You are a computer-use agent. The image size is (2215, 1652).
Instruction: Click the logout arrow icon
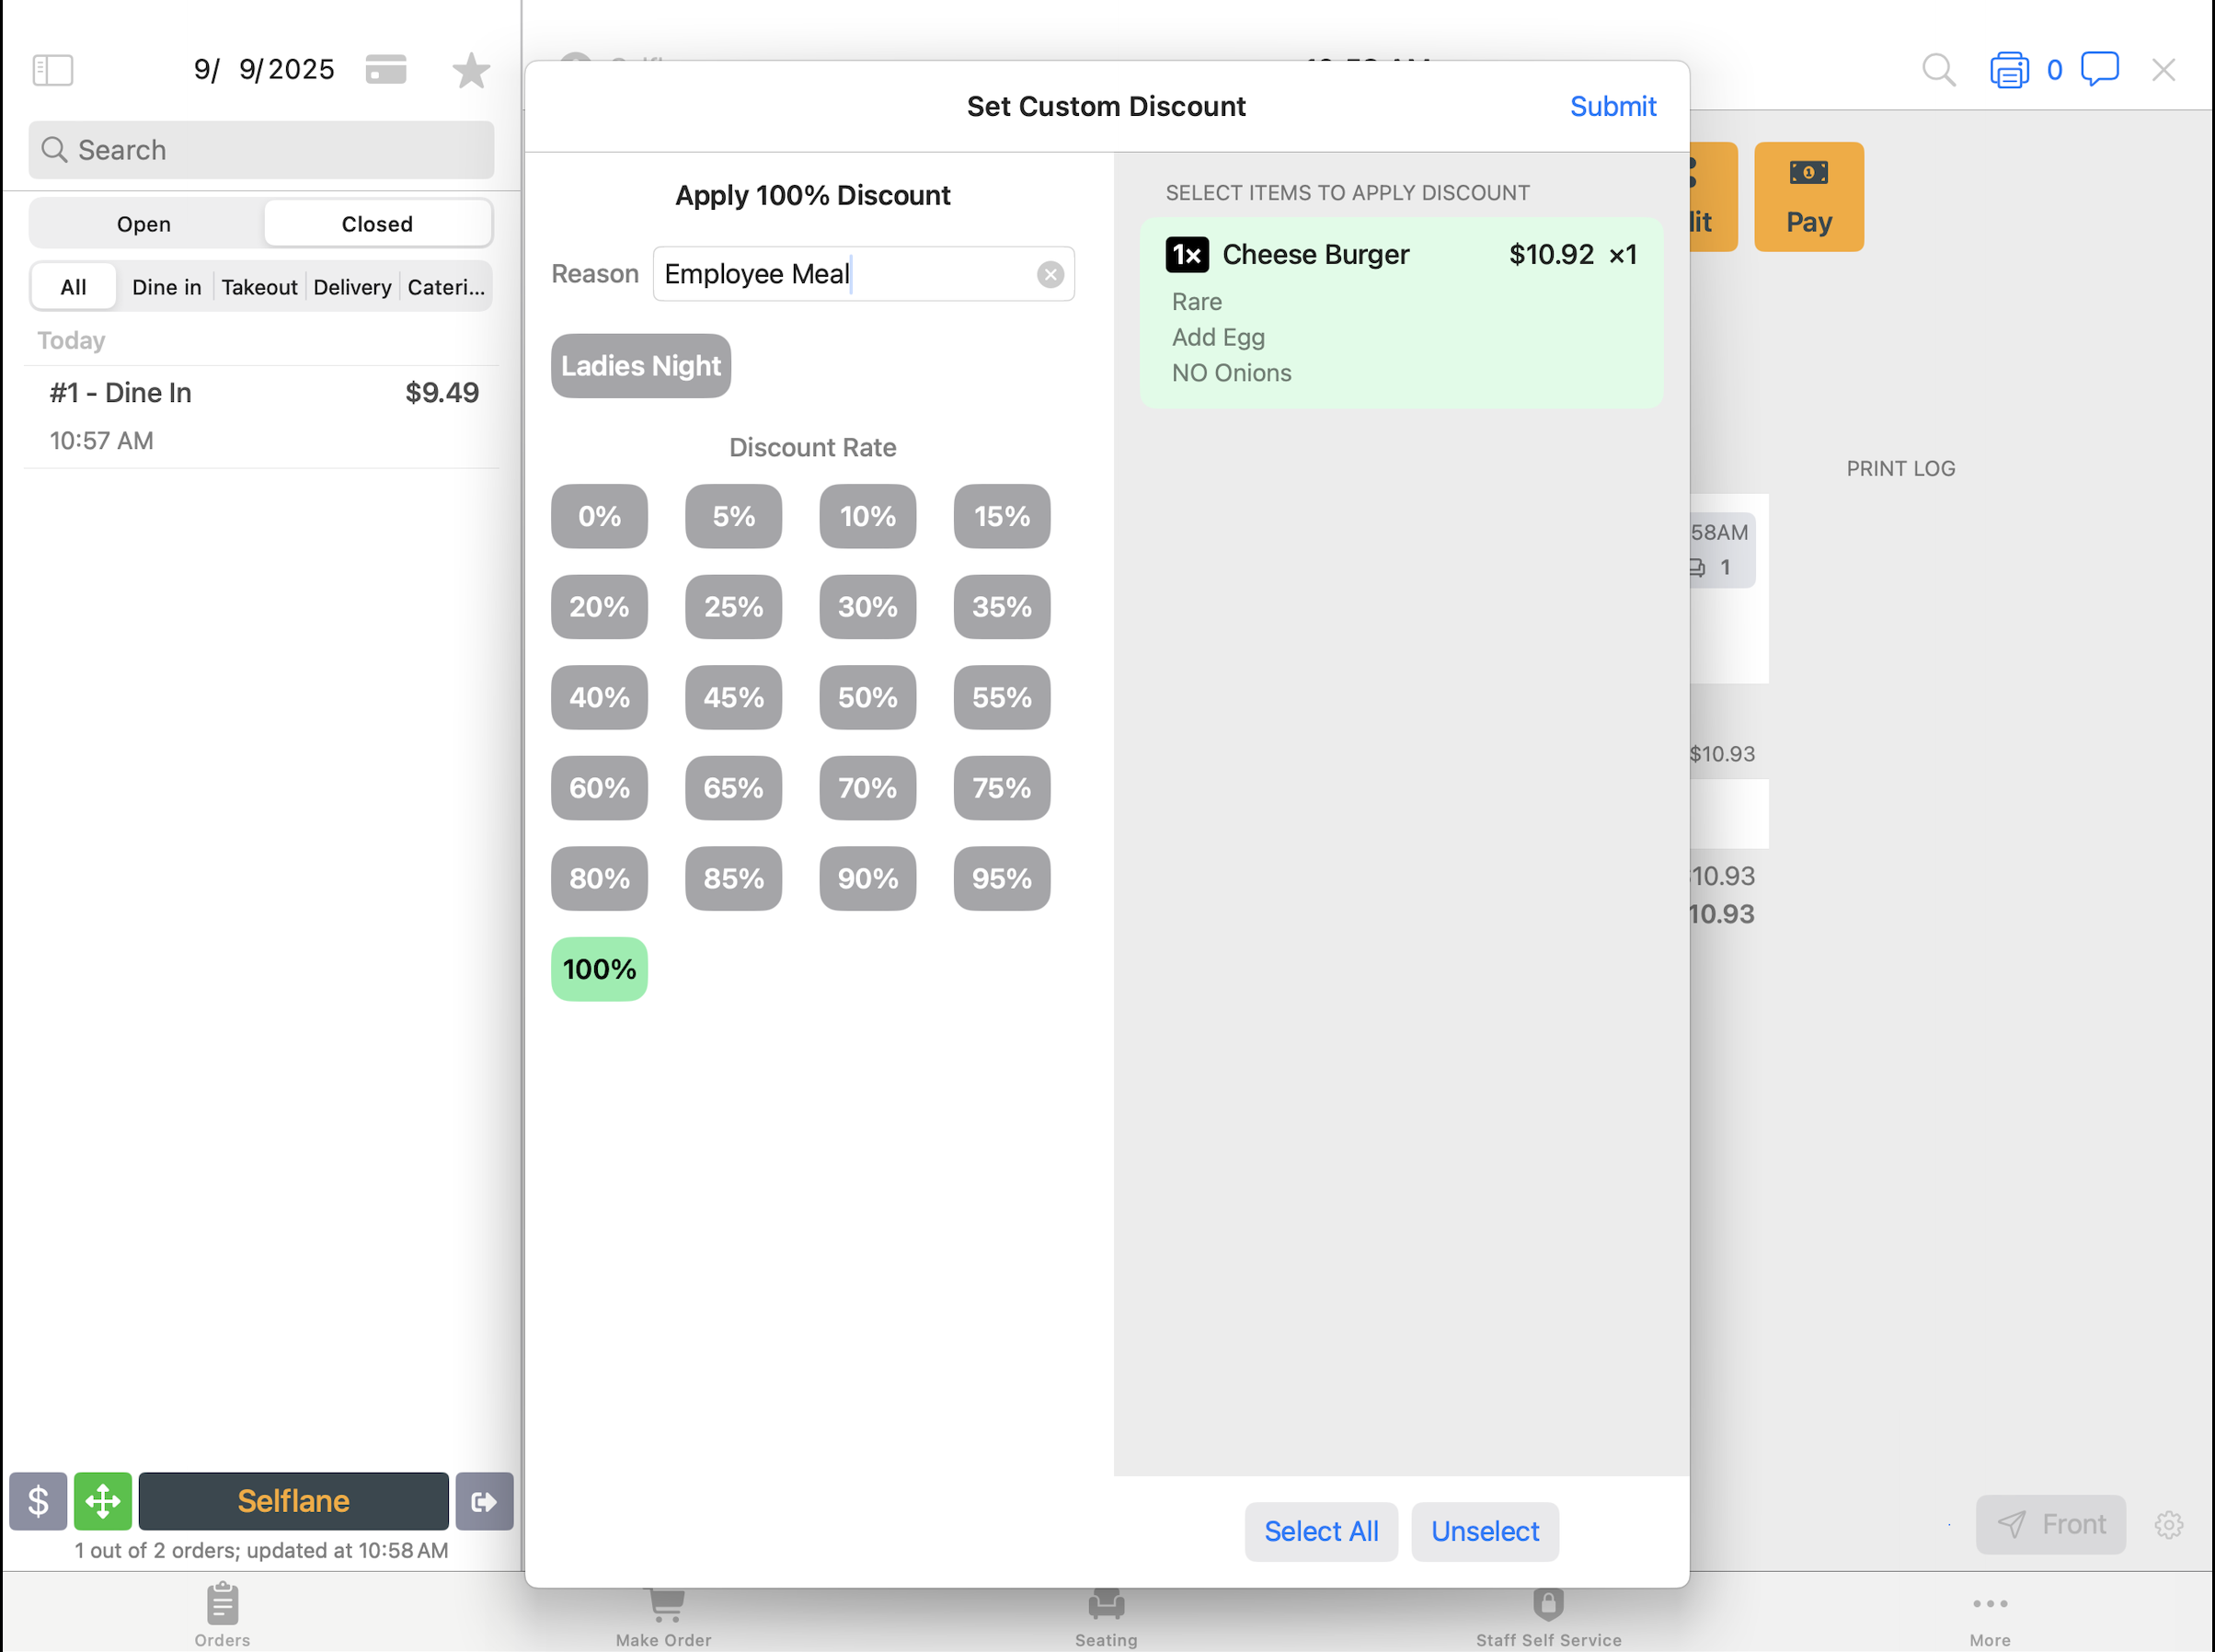[484, 1501]
